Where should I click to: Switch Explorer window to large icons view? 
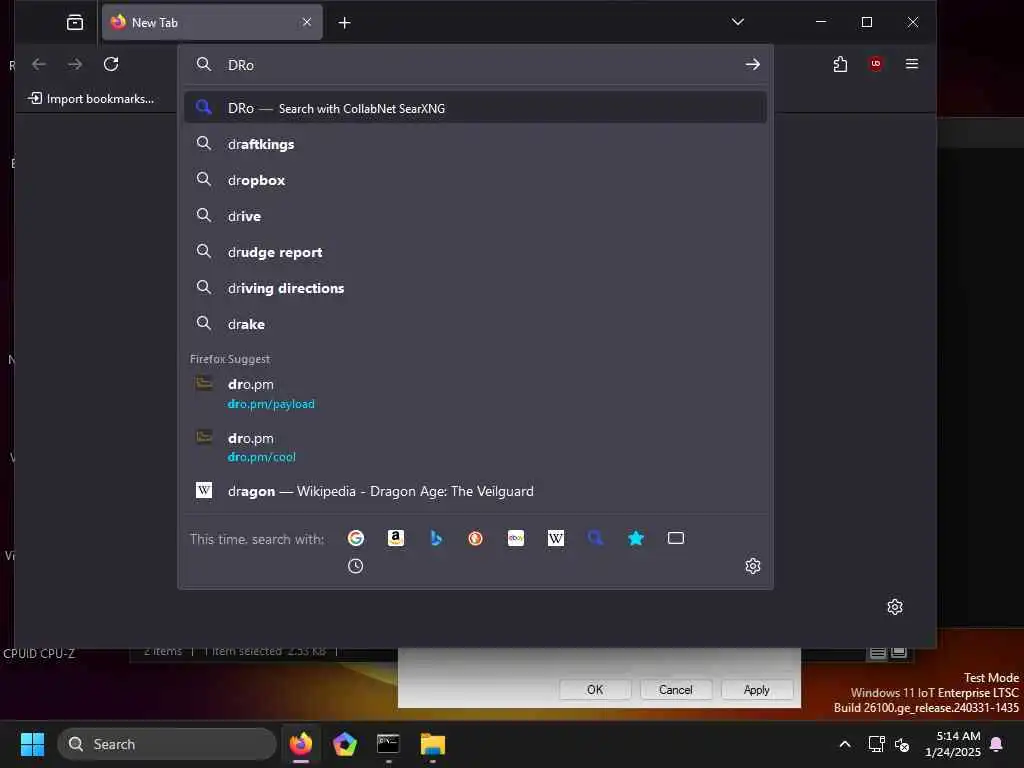click(x=899, y=652)
